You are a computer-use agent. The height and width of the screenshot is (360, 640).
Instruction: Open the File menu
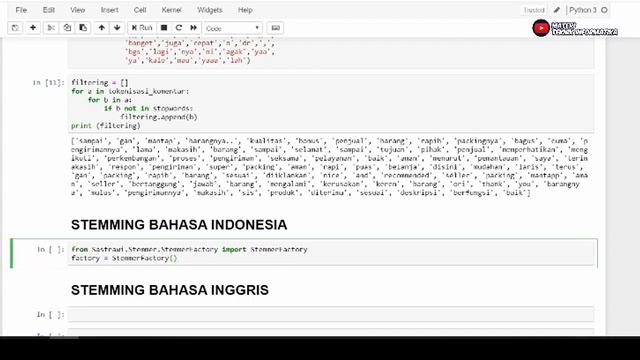(21, 10)
